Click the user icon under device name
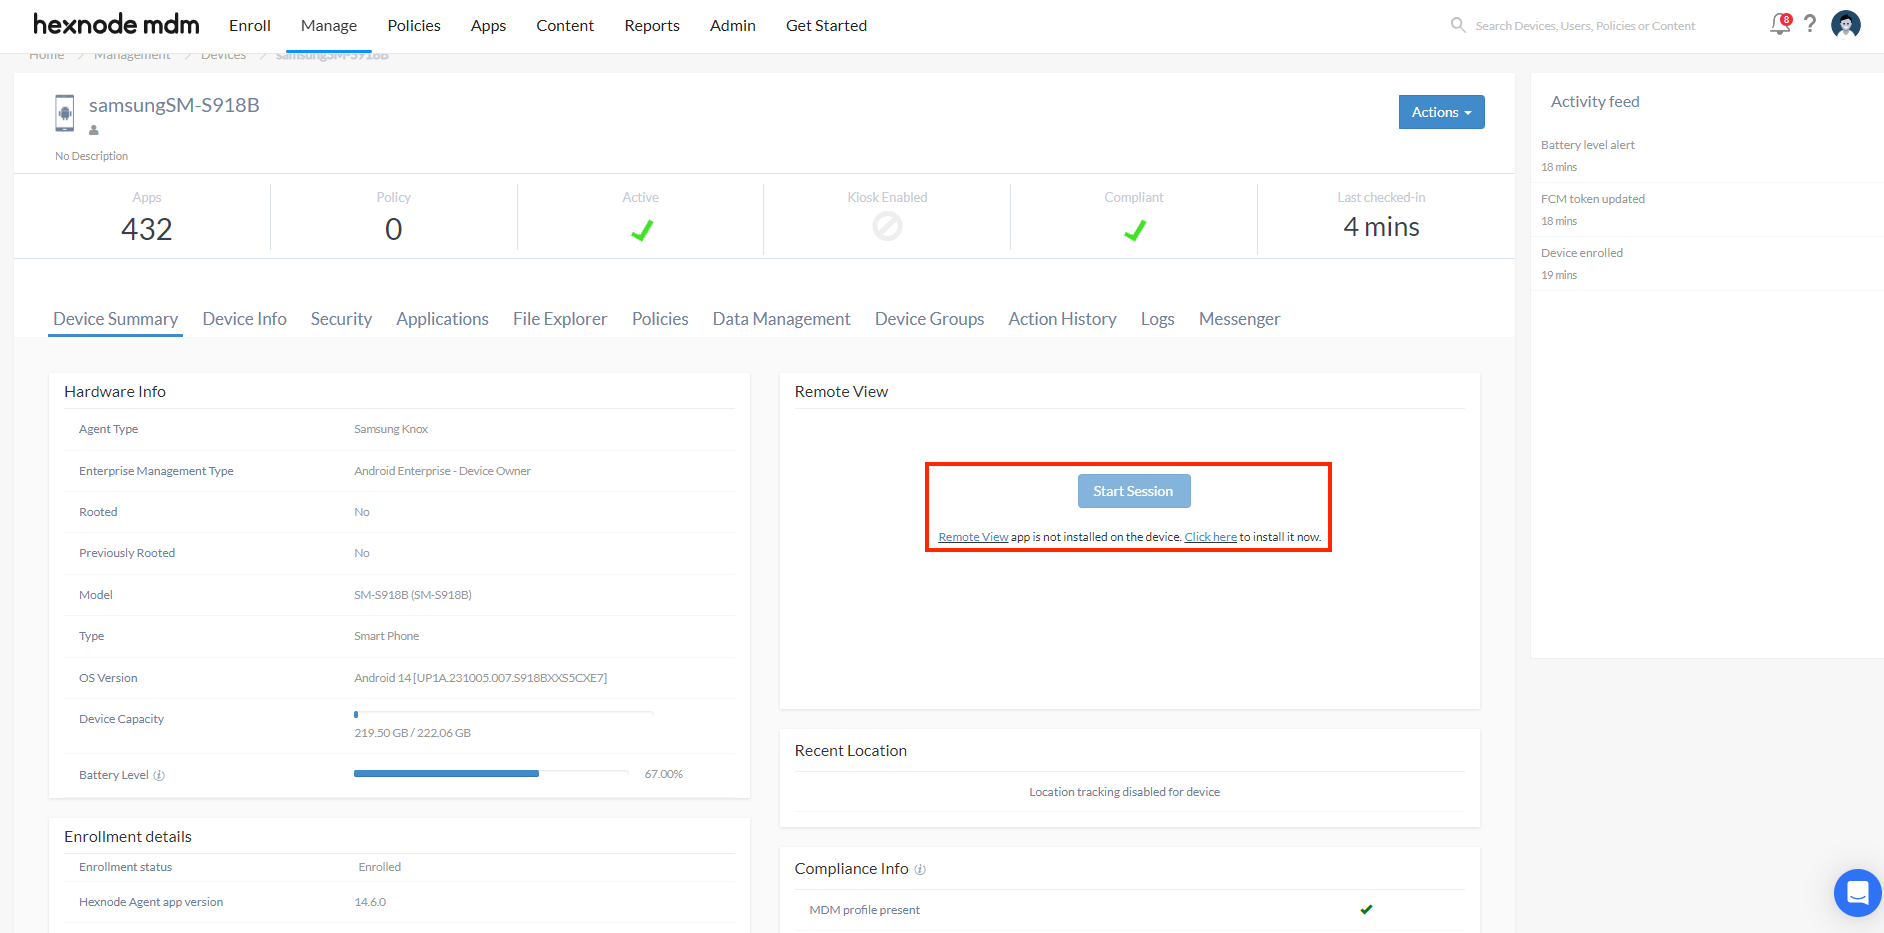This screenshot has width=1884, height=933. point(94,130)
